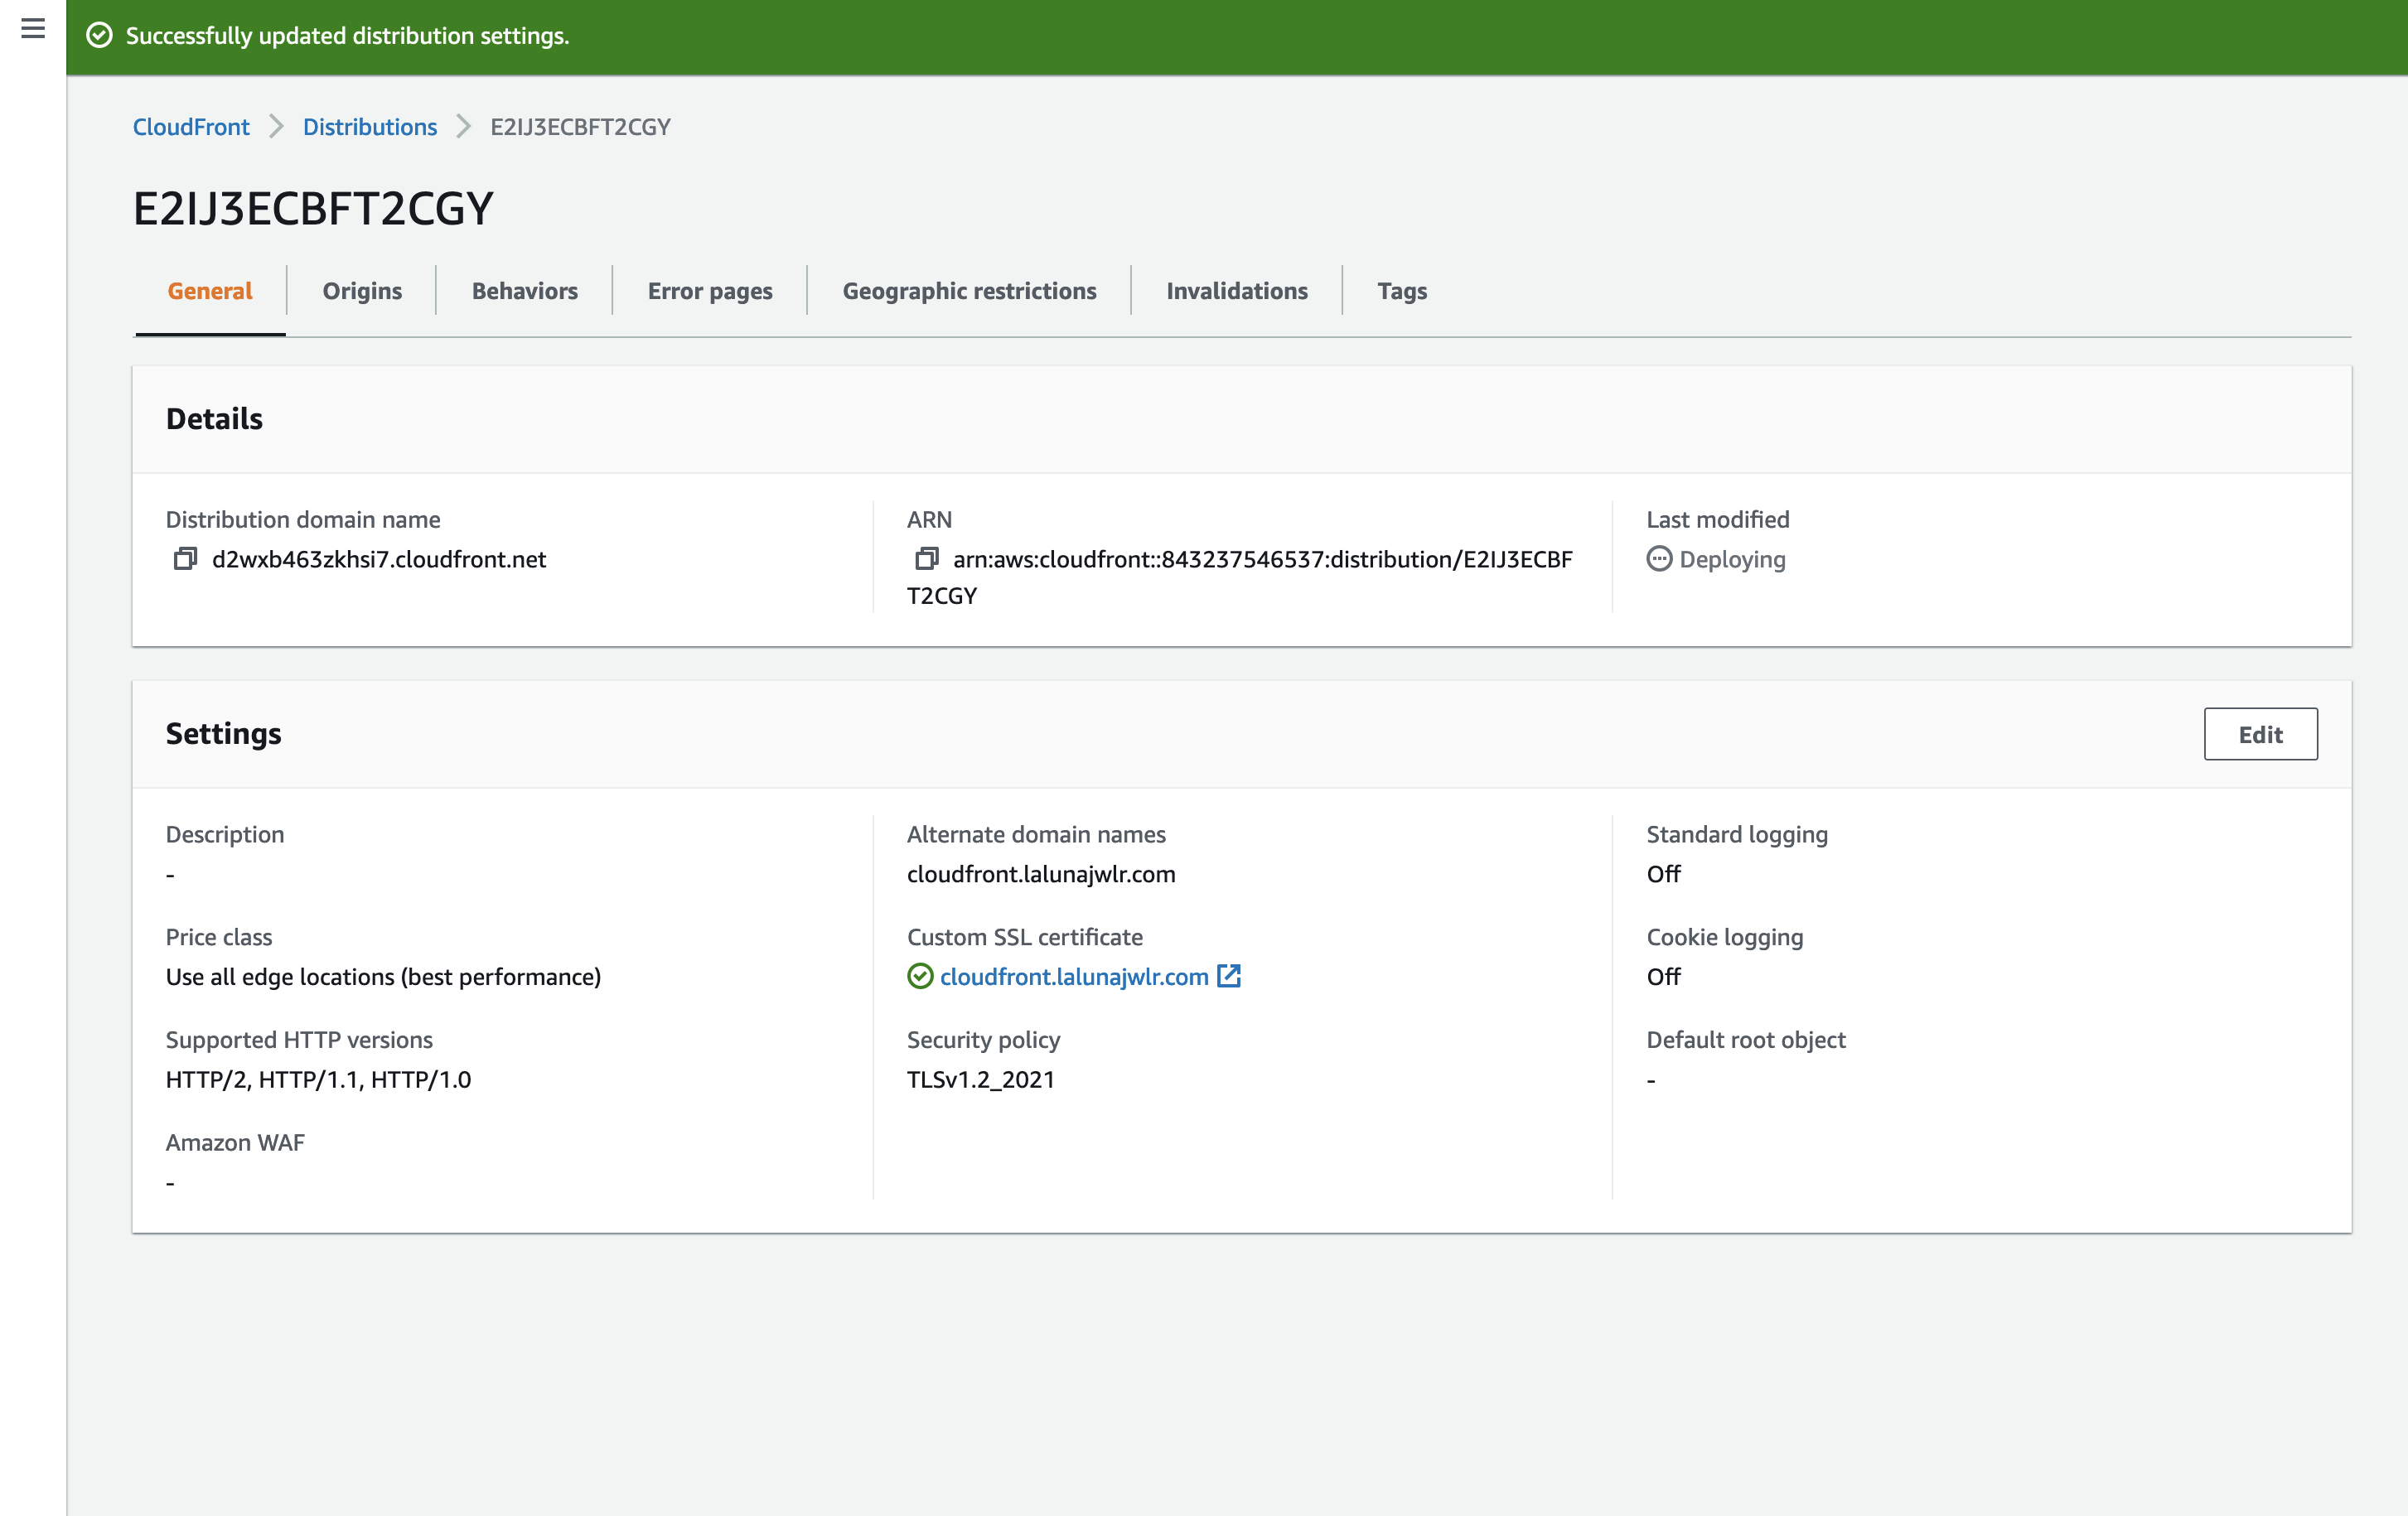
Task: Switch to the General tab
Action: point(210,291)
